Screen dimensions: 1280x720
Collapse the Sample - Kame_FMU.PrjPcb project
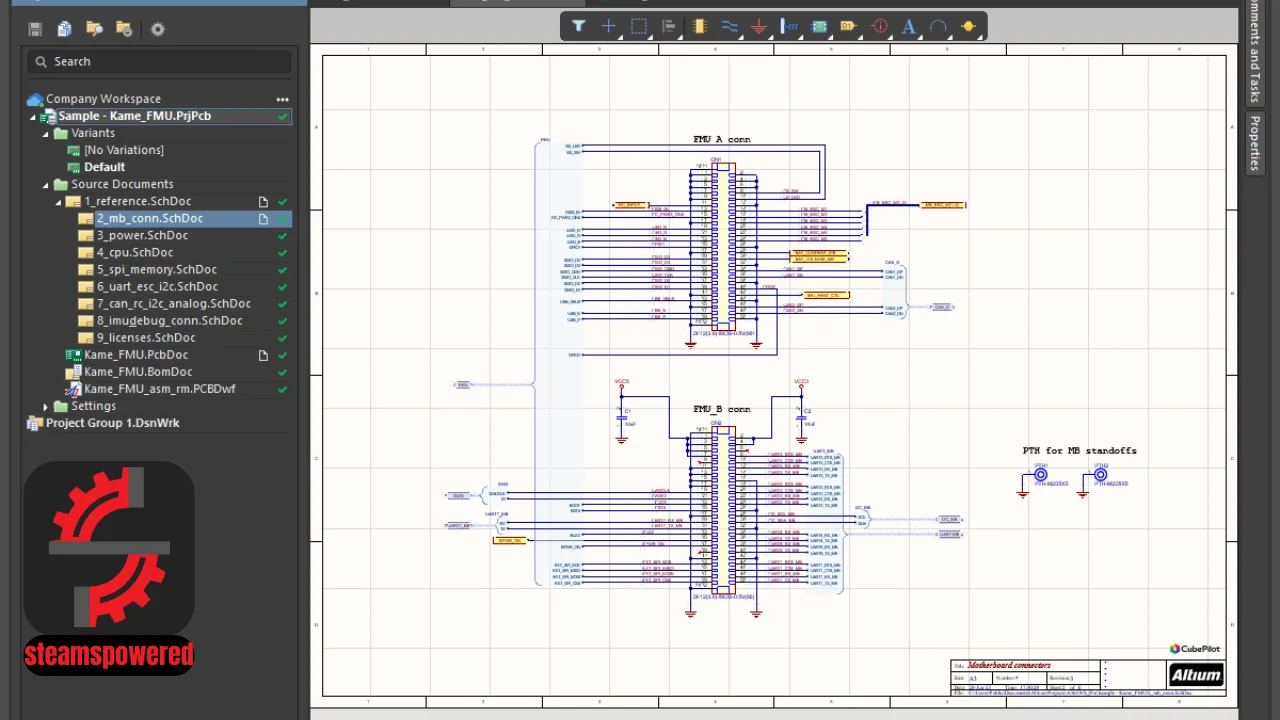32,117
